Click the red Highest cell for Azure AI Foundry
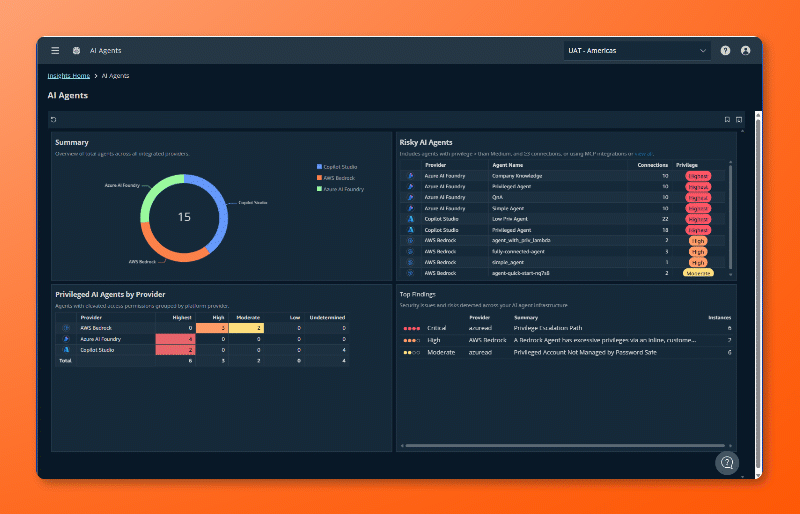 point(175,339)
